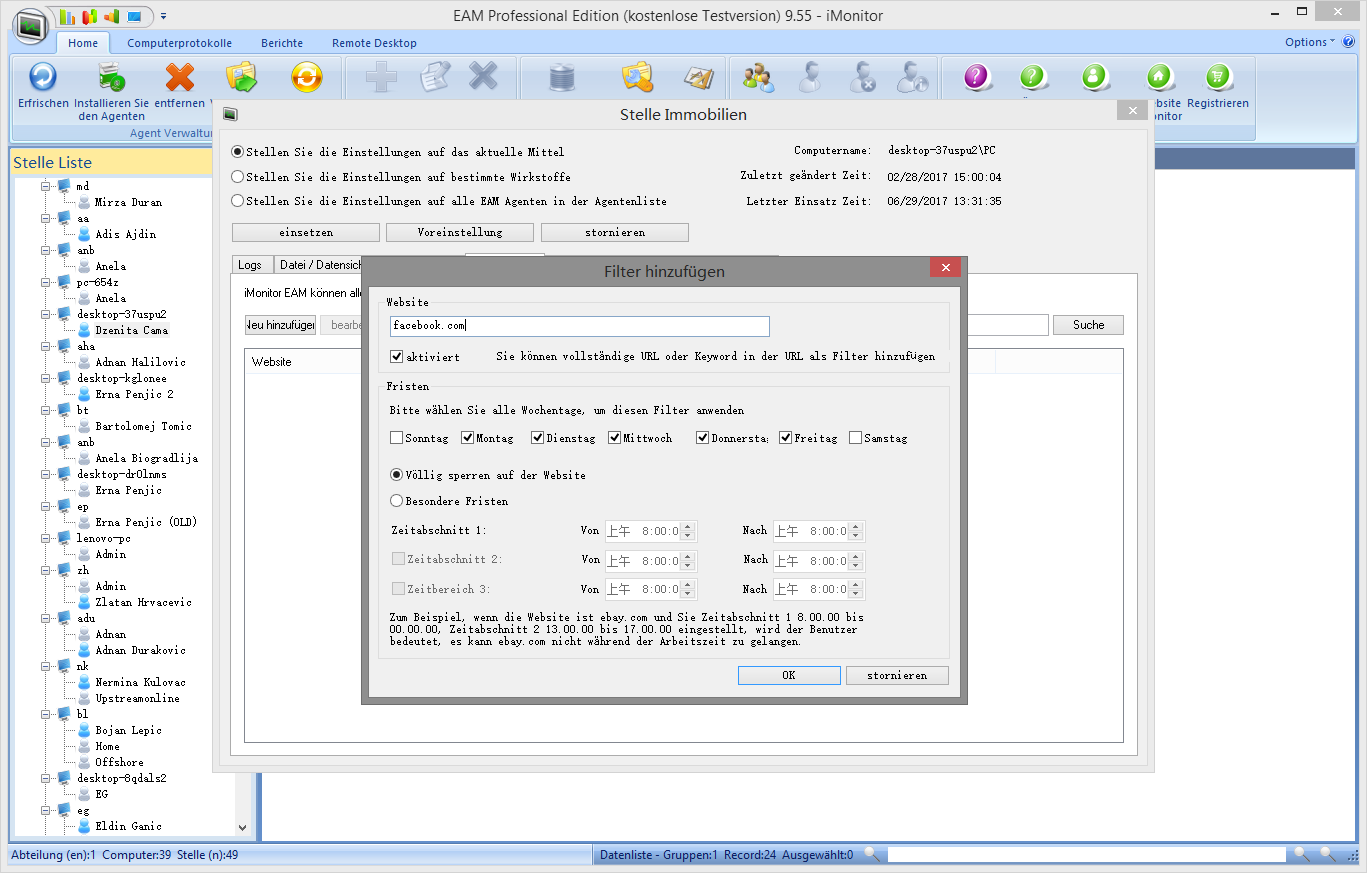The image size is (1367, 873).
Task: Select the Besondere Fristen radio button
Action: [397, 501]
